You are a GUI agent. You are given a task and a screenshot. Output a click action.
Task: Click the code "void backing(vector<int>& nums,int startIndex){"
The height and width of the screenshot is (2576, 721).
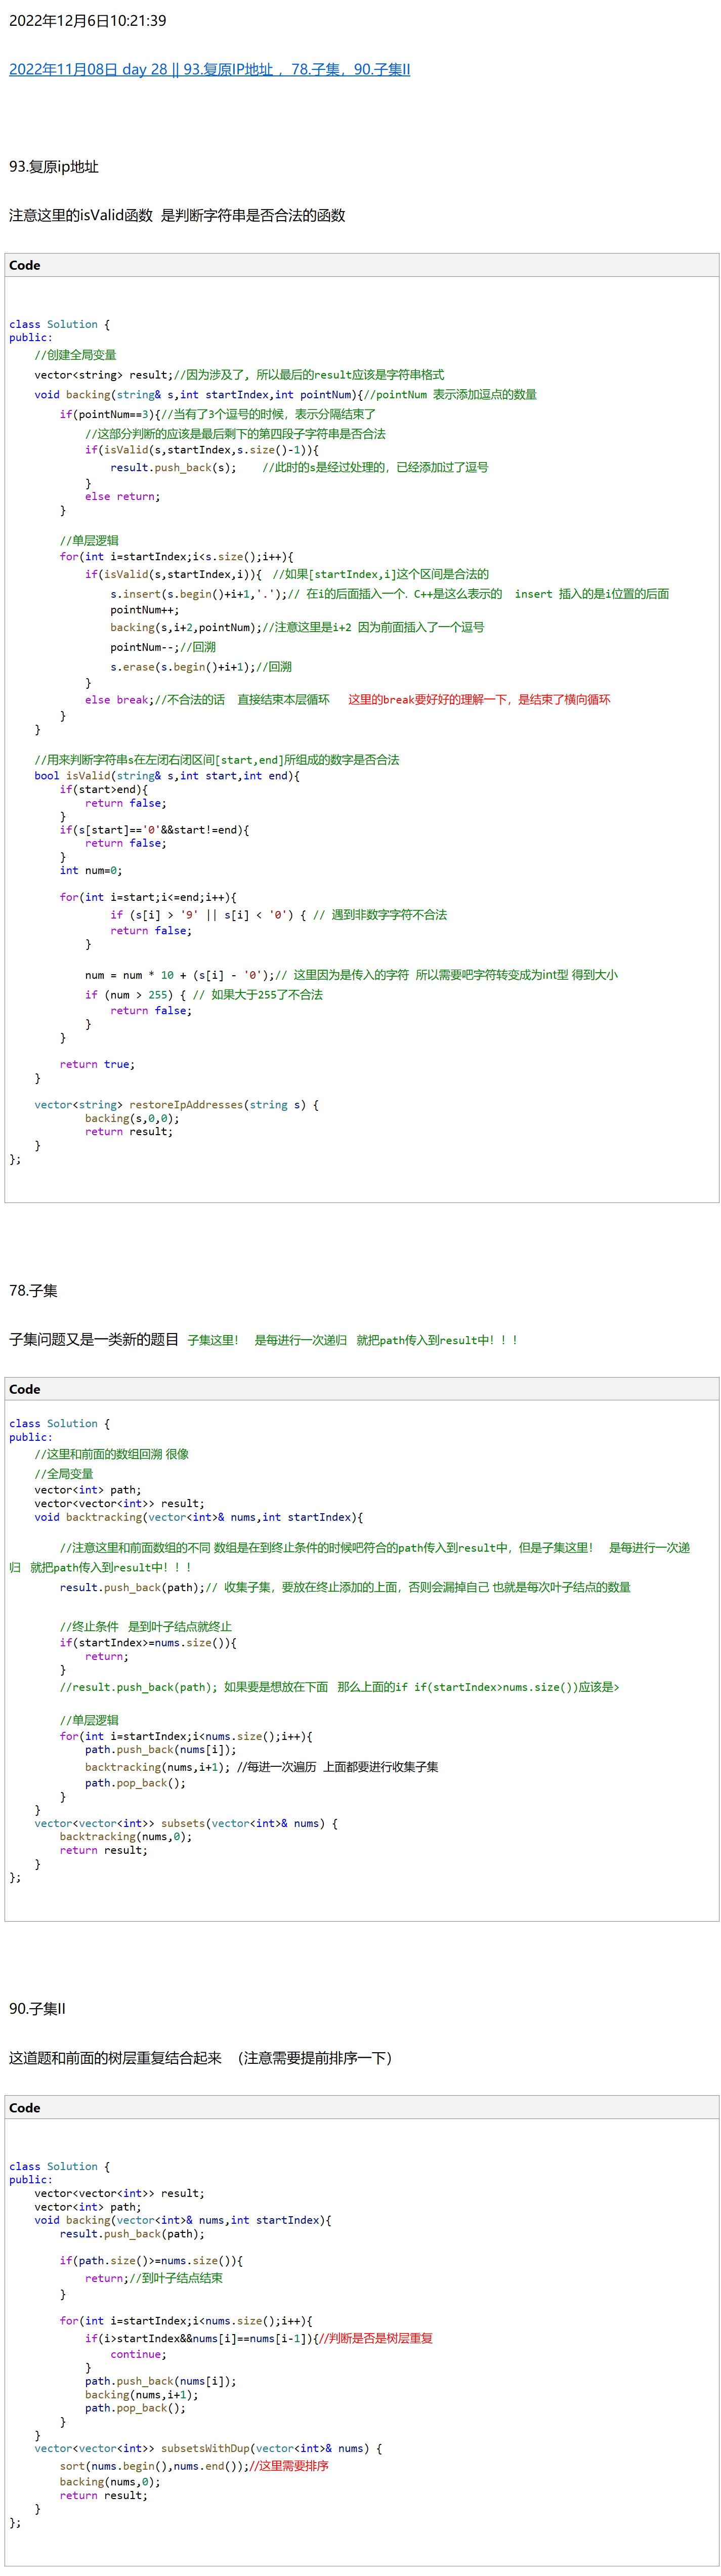pos(182,2220)
